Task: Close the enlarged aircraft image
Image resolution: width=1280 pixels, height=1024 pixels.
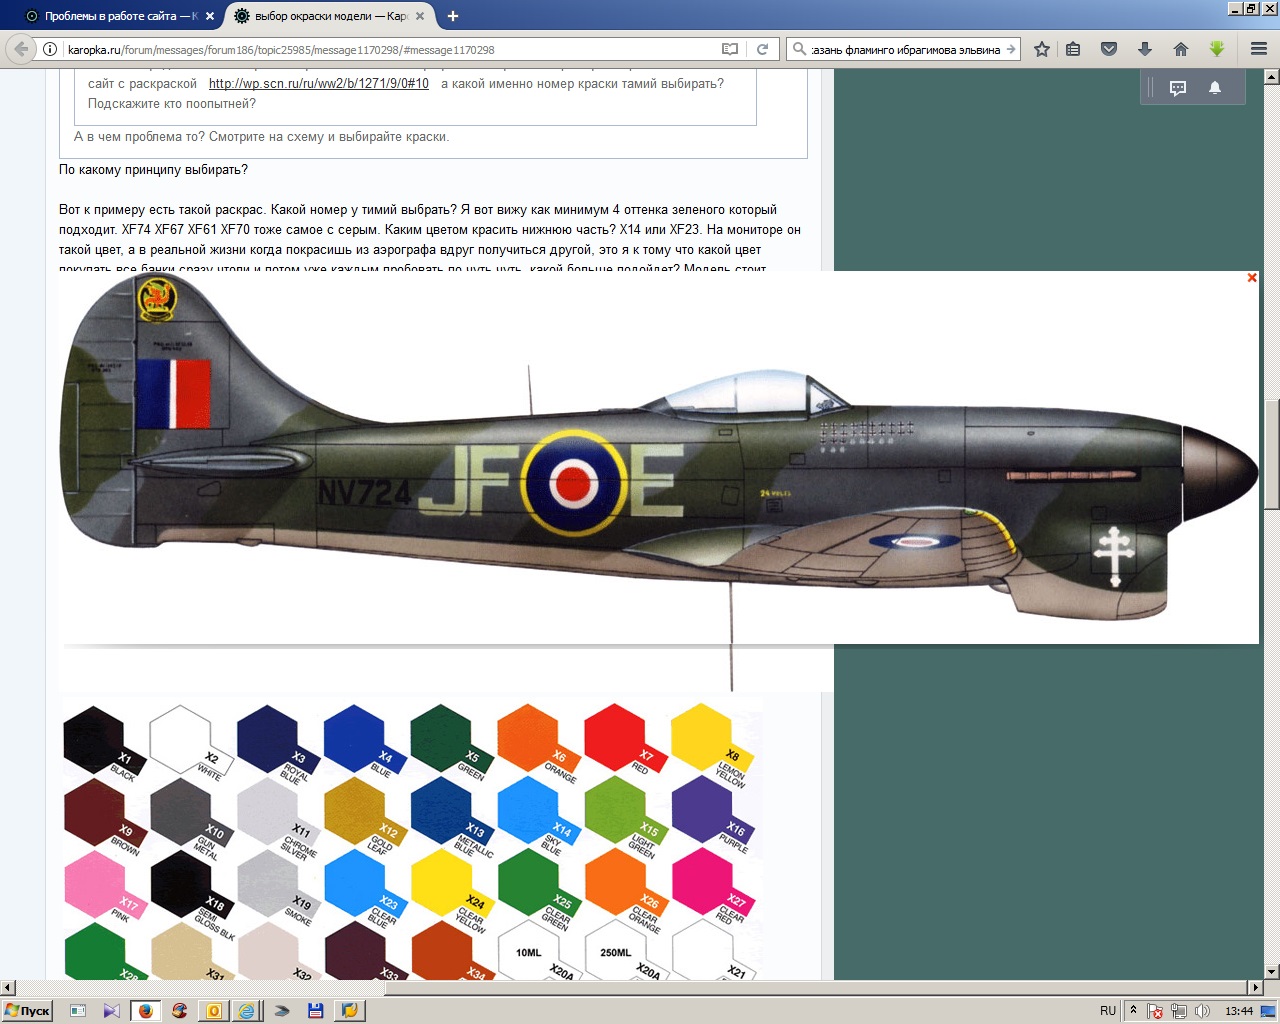Action: (1251, 278)
